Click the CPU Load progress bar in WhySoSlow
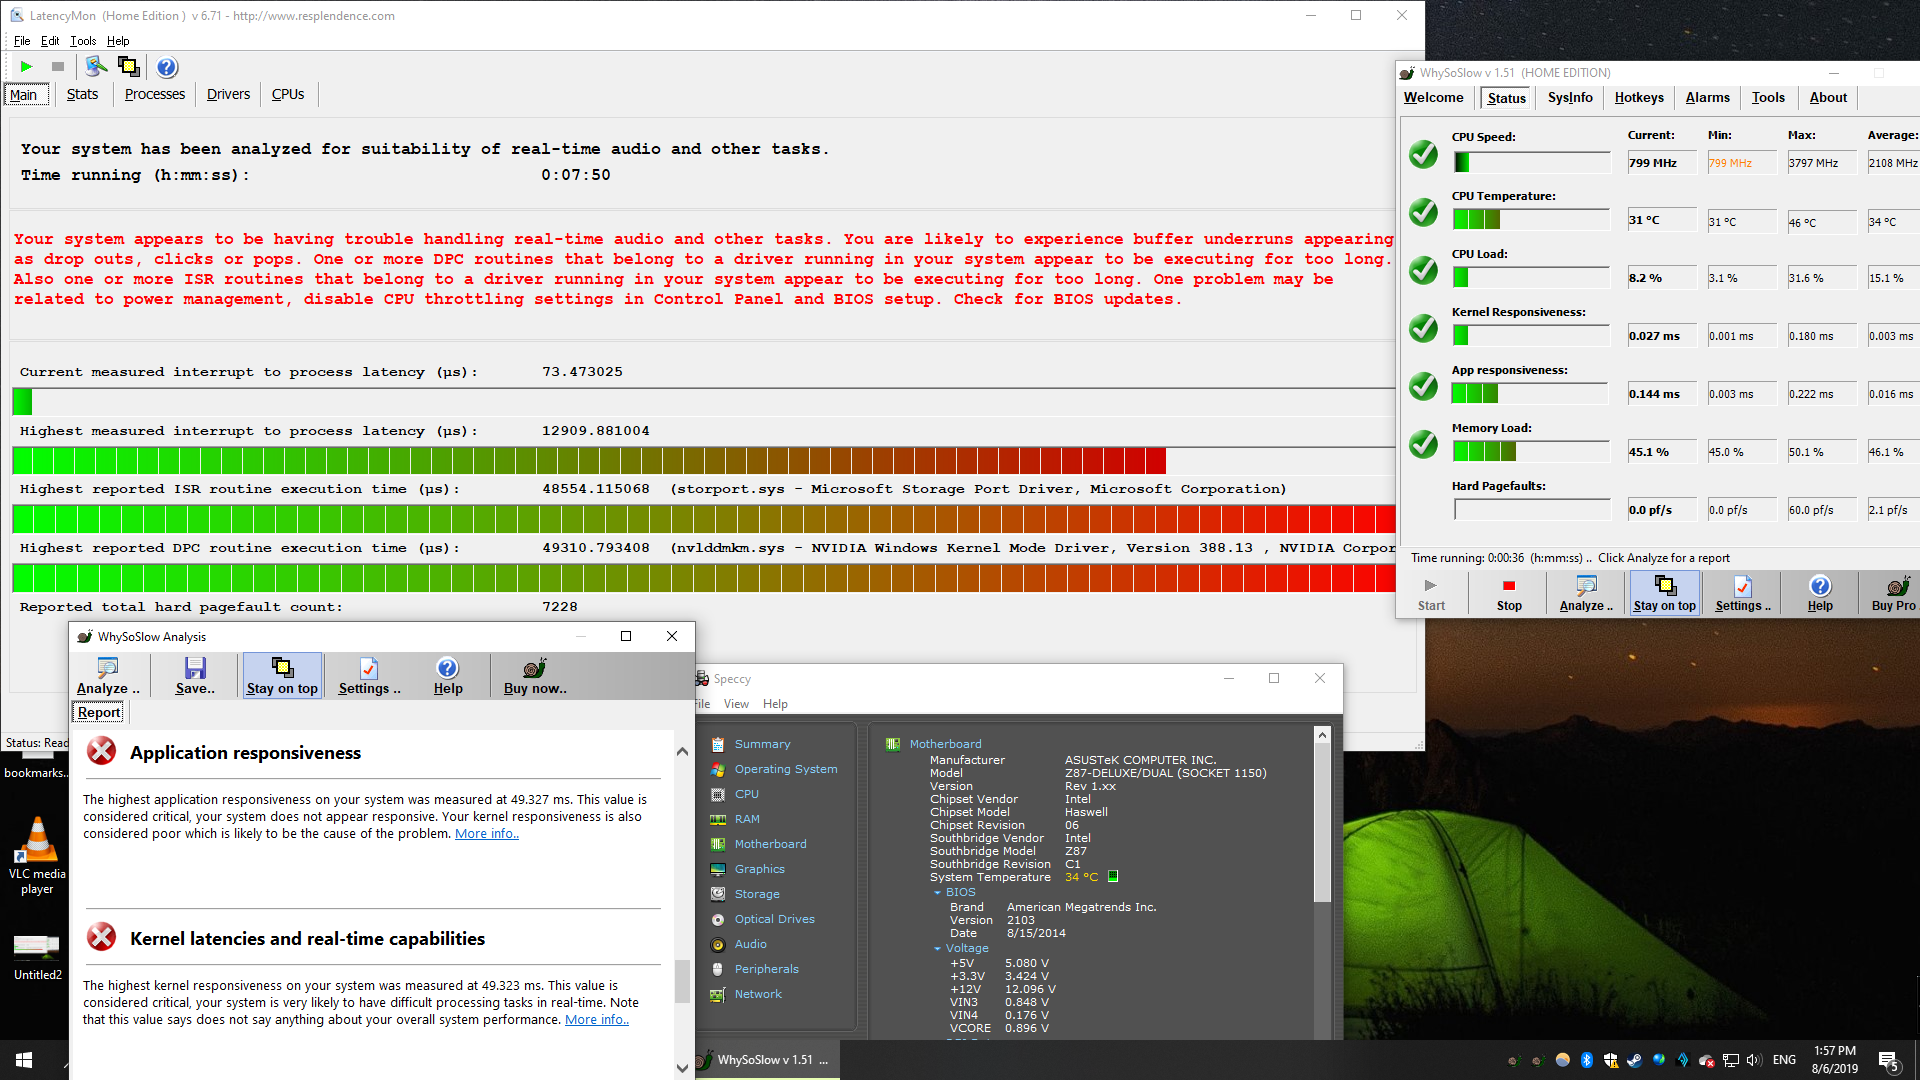 tap(1531, 277)
